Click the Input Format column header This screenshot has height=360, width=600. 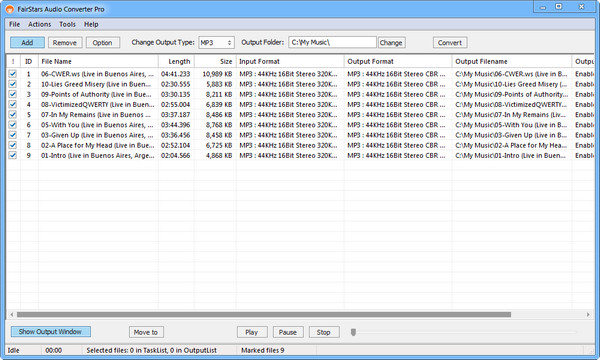pos(290,61)
